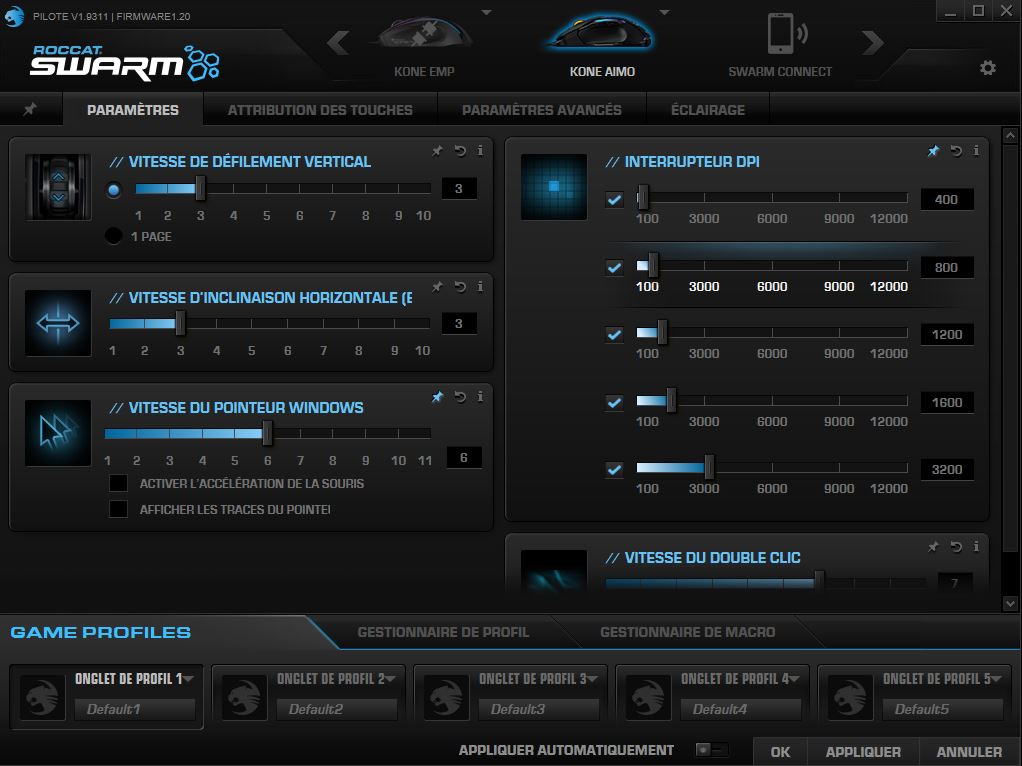The width and height of the screenshot is (1022, 766).
Task: Click the Default4 profile name field
Action: 740,709
